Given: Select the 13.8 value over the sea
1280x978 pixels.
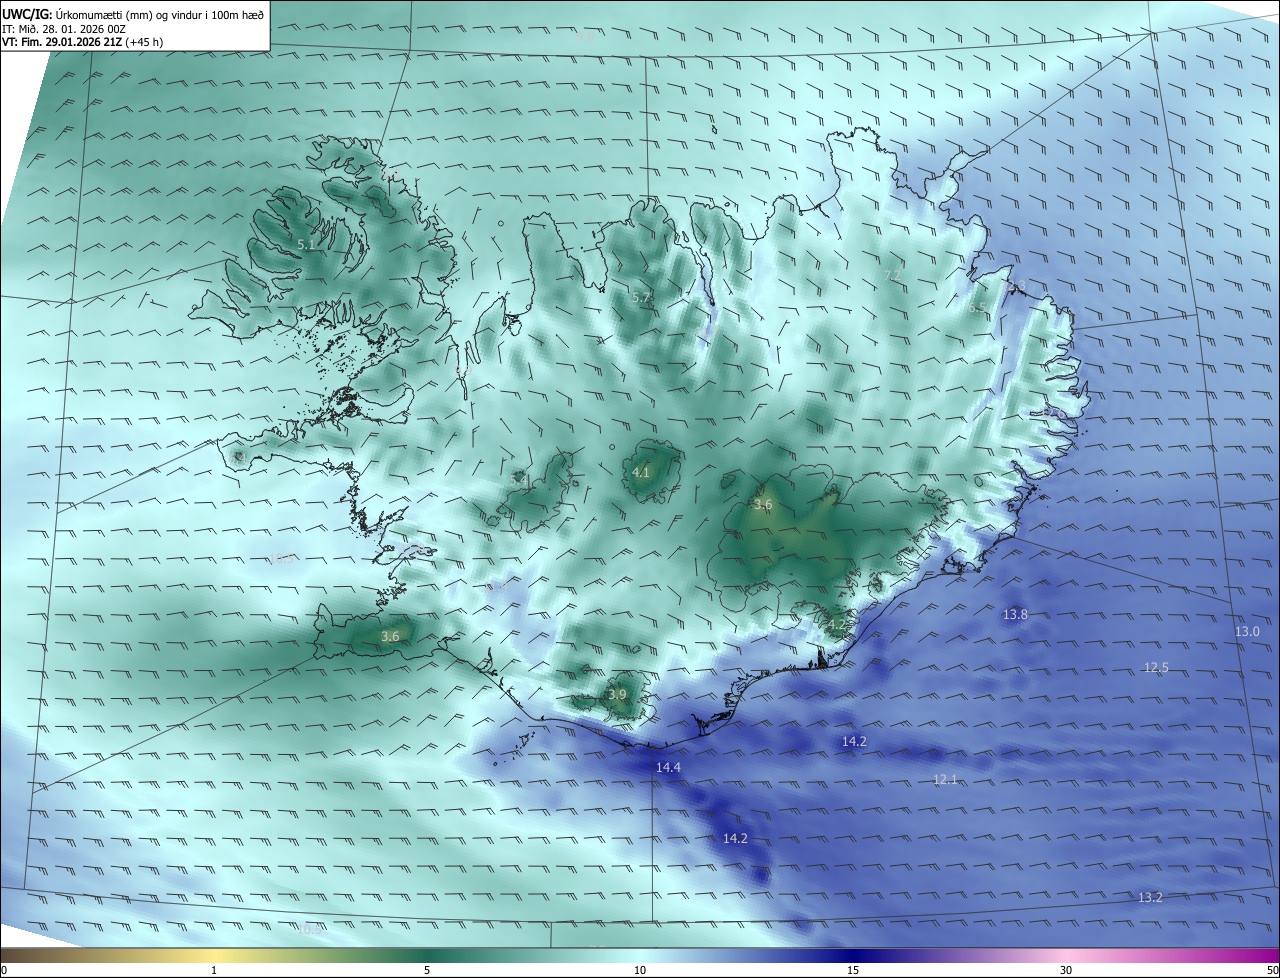Looking at the screenshot, I should coord(1015,614).
